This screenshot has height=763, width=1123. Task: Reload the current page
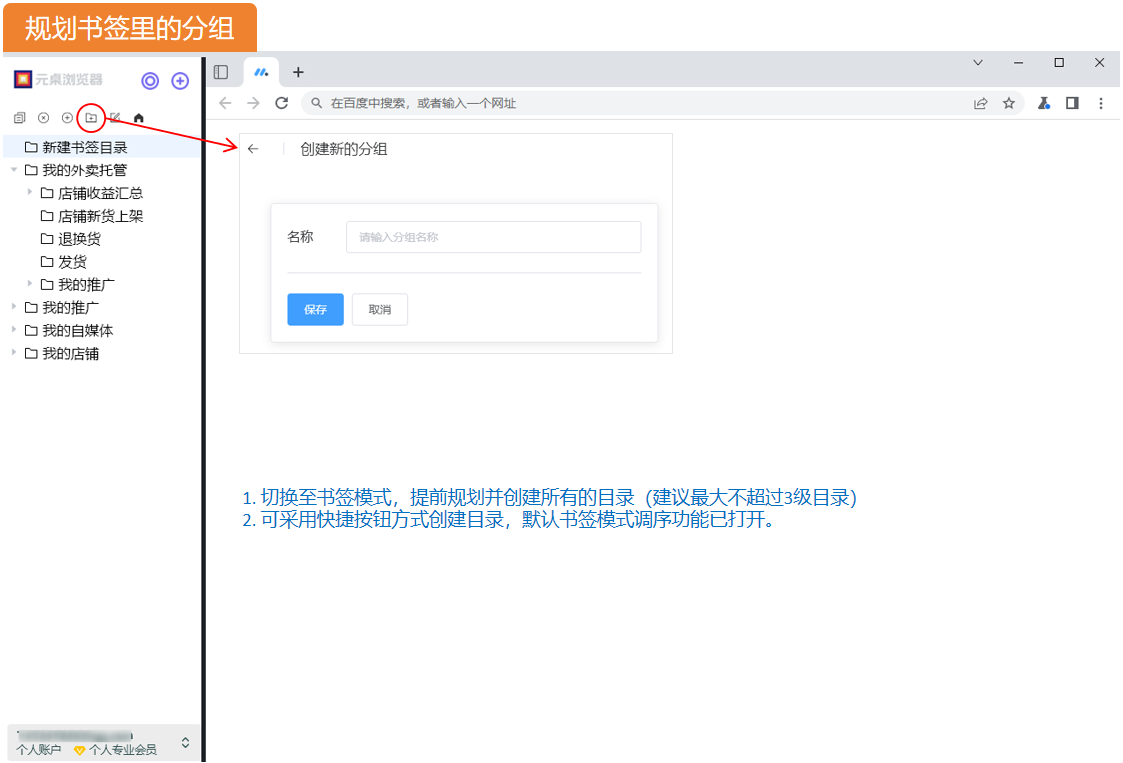pyautogui.click(x=281, y=103)
